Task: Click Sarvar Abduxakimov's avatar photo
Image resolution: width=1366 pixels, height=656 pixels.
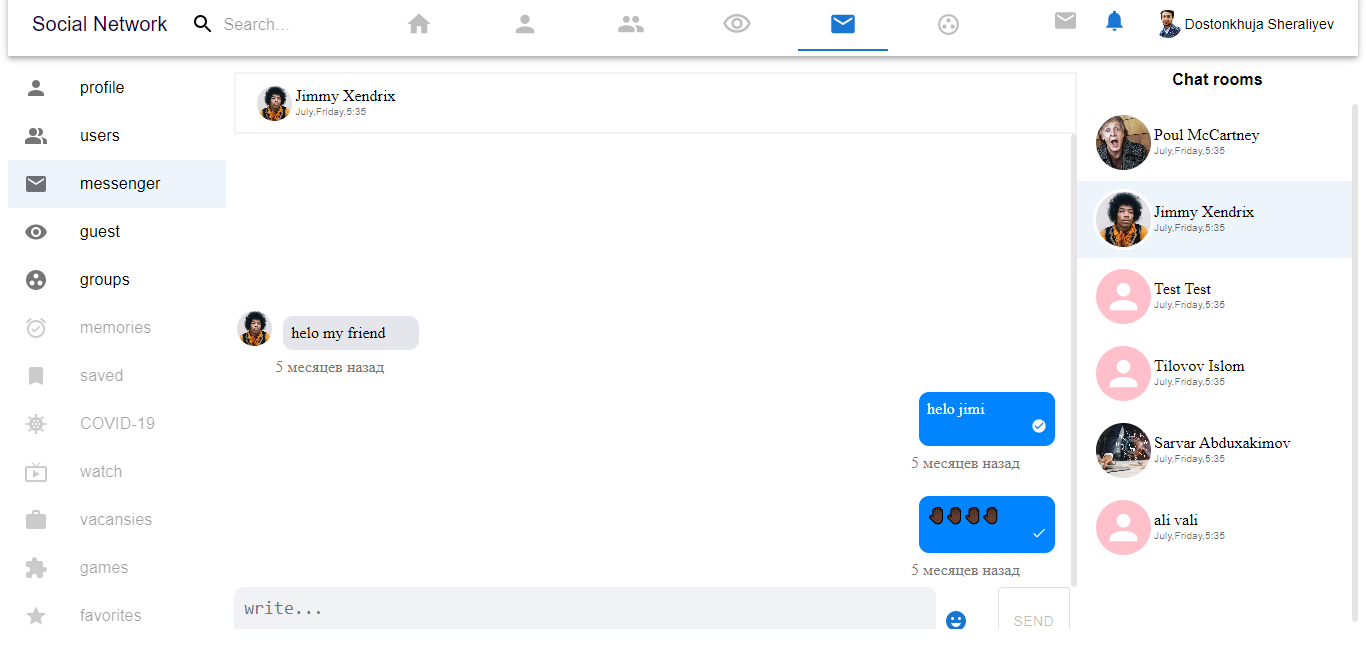Action: (x=1123, y=450)
